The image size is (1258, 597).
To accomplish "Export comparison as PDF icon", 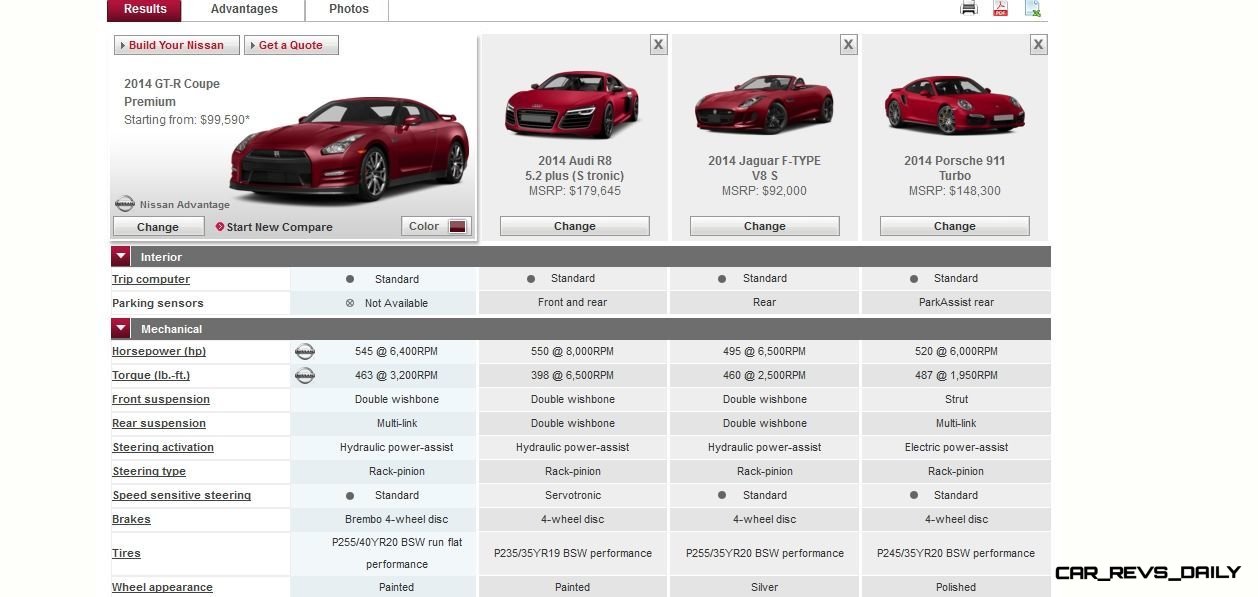I will pyautogui.click(x=1000, y=8).
